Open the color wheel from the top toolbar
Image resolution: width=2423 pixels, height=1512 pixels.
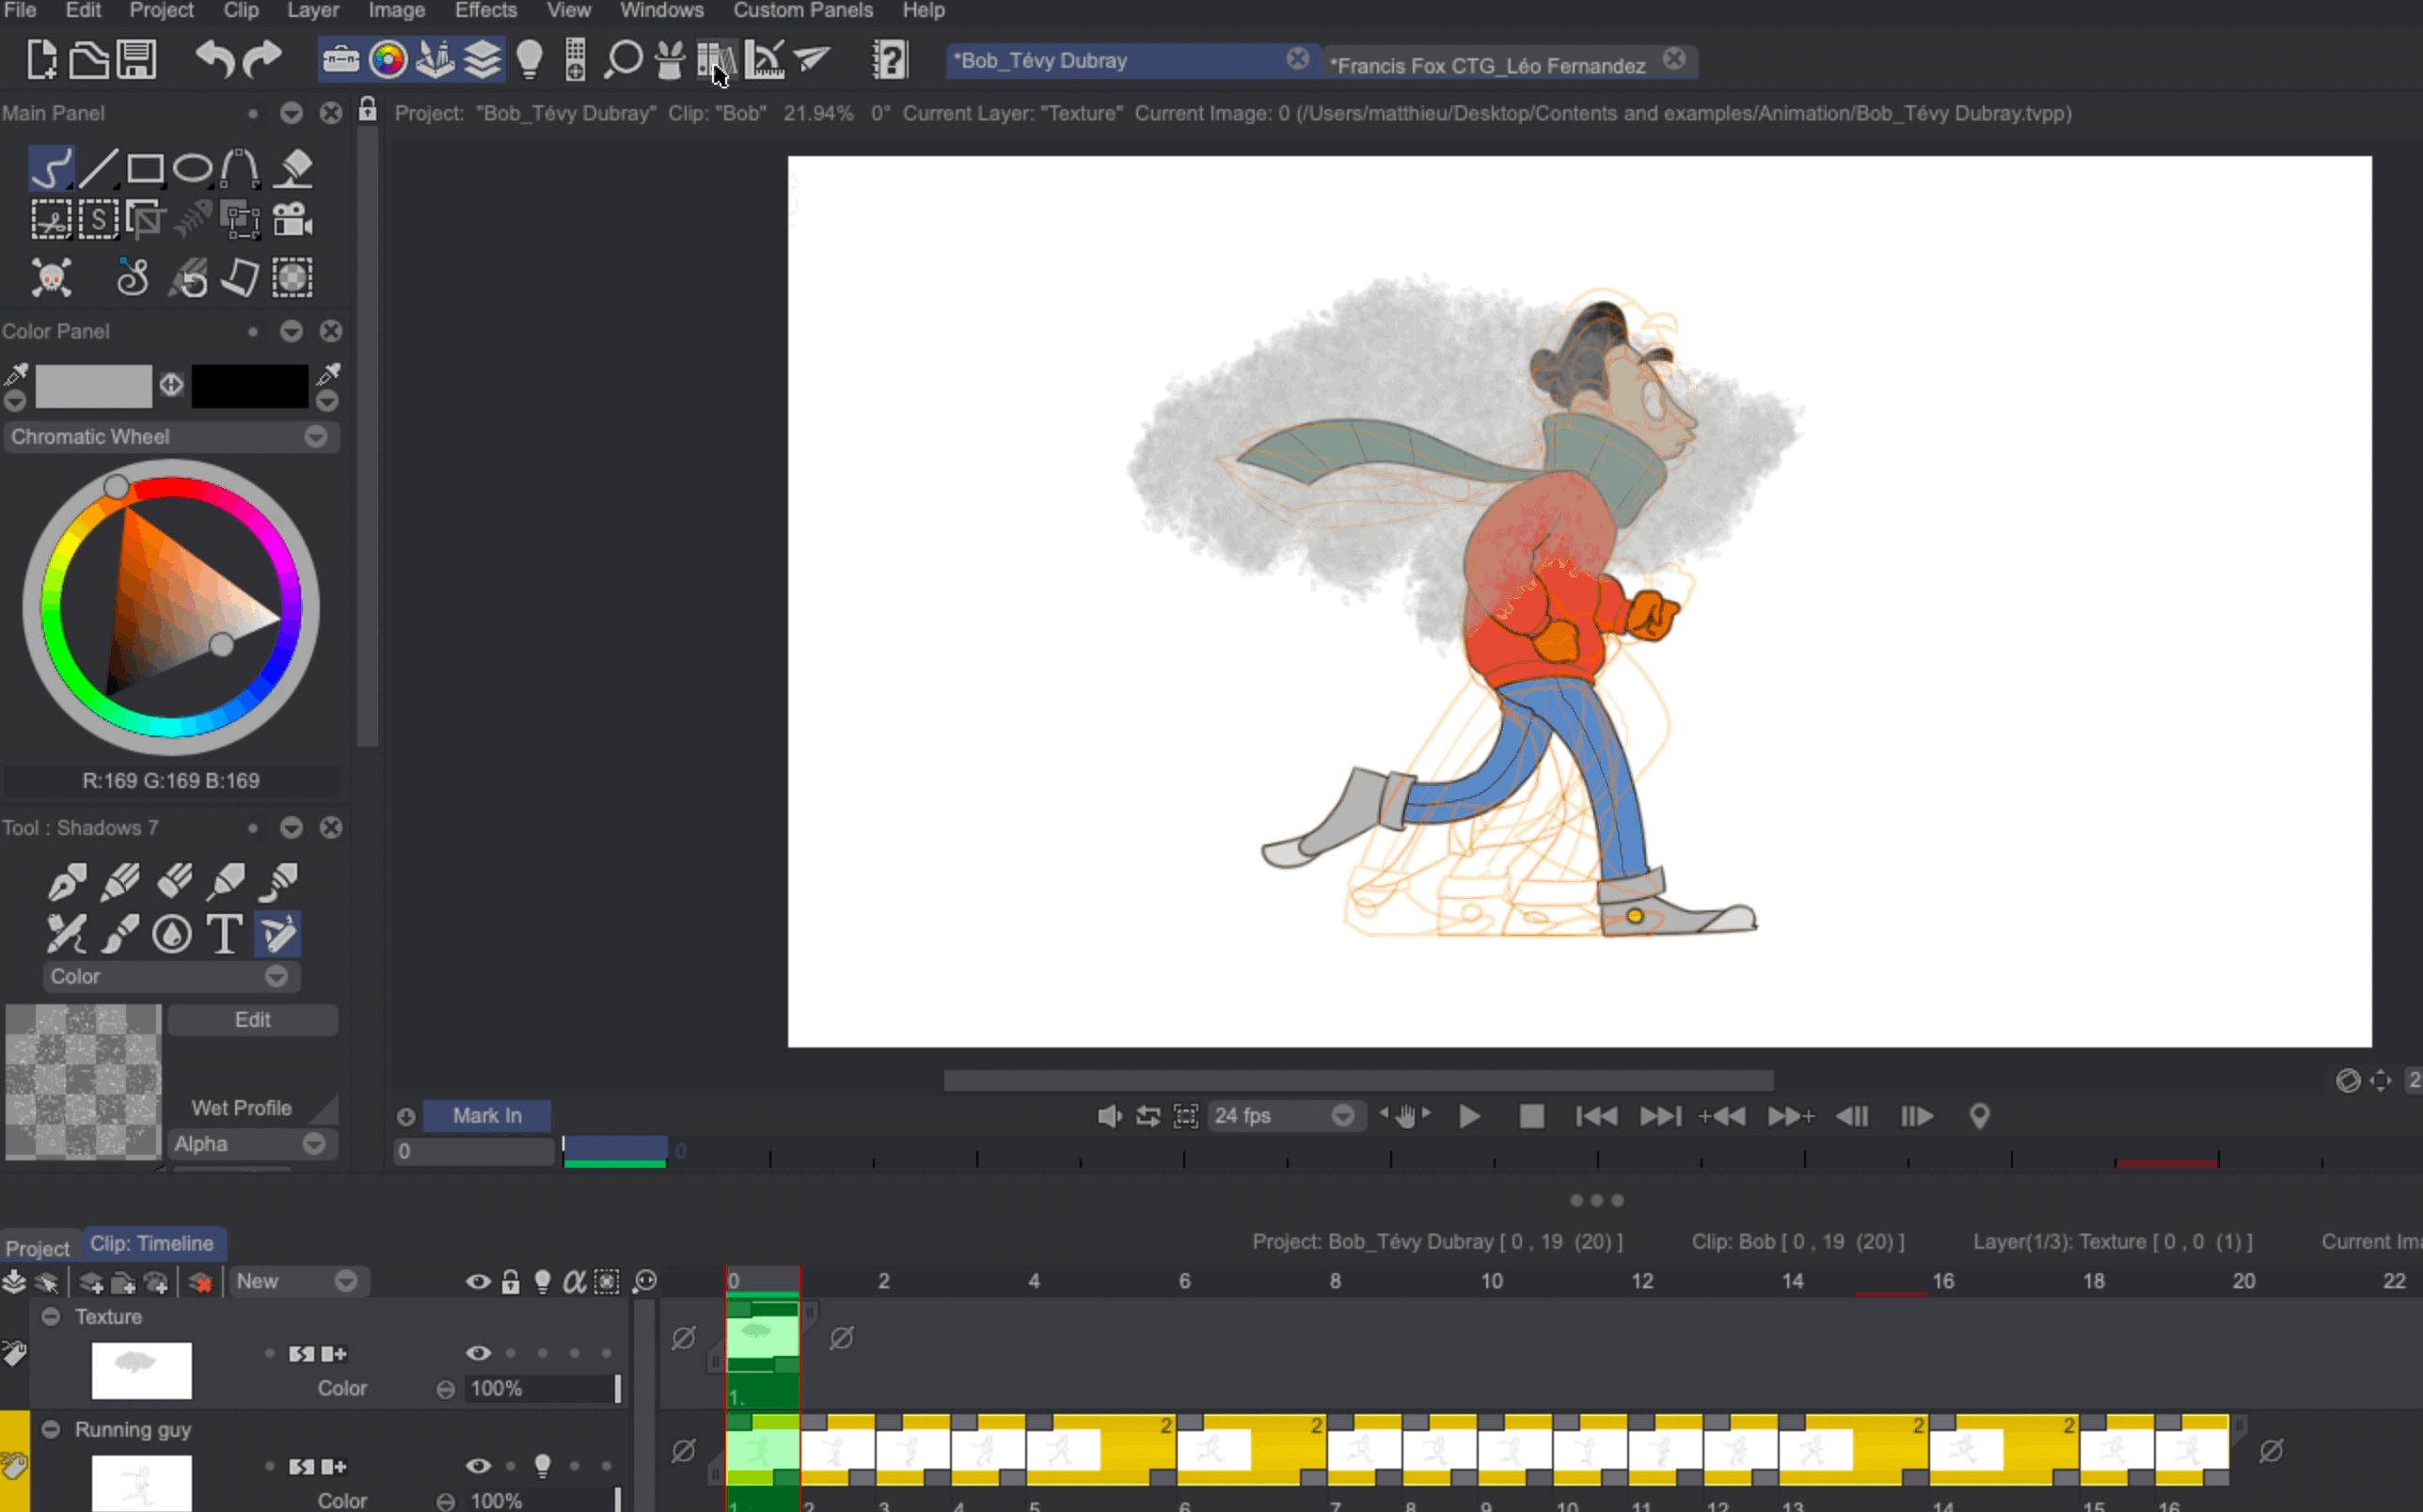point(388,59)
